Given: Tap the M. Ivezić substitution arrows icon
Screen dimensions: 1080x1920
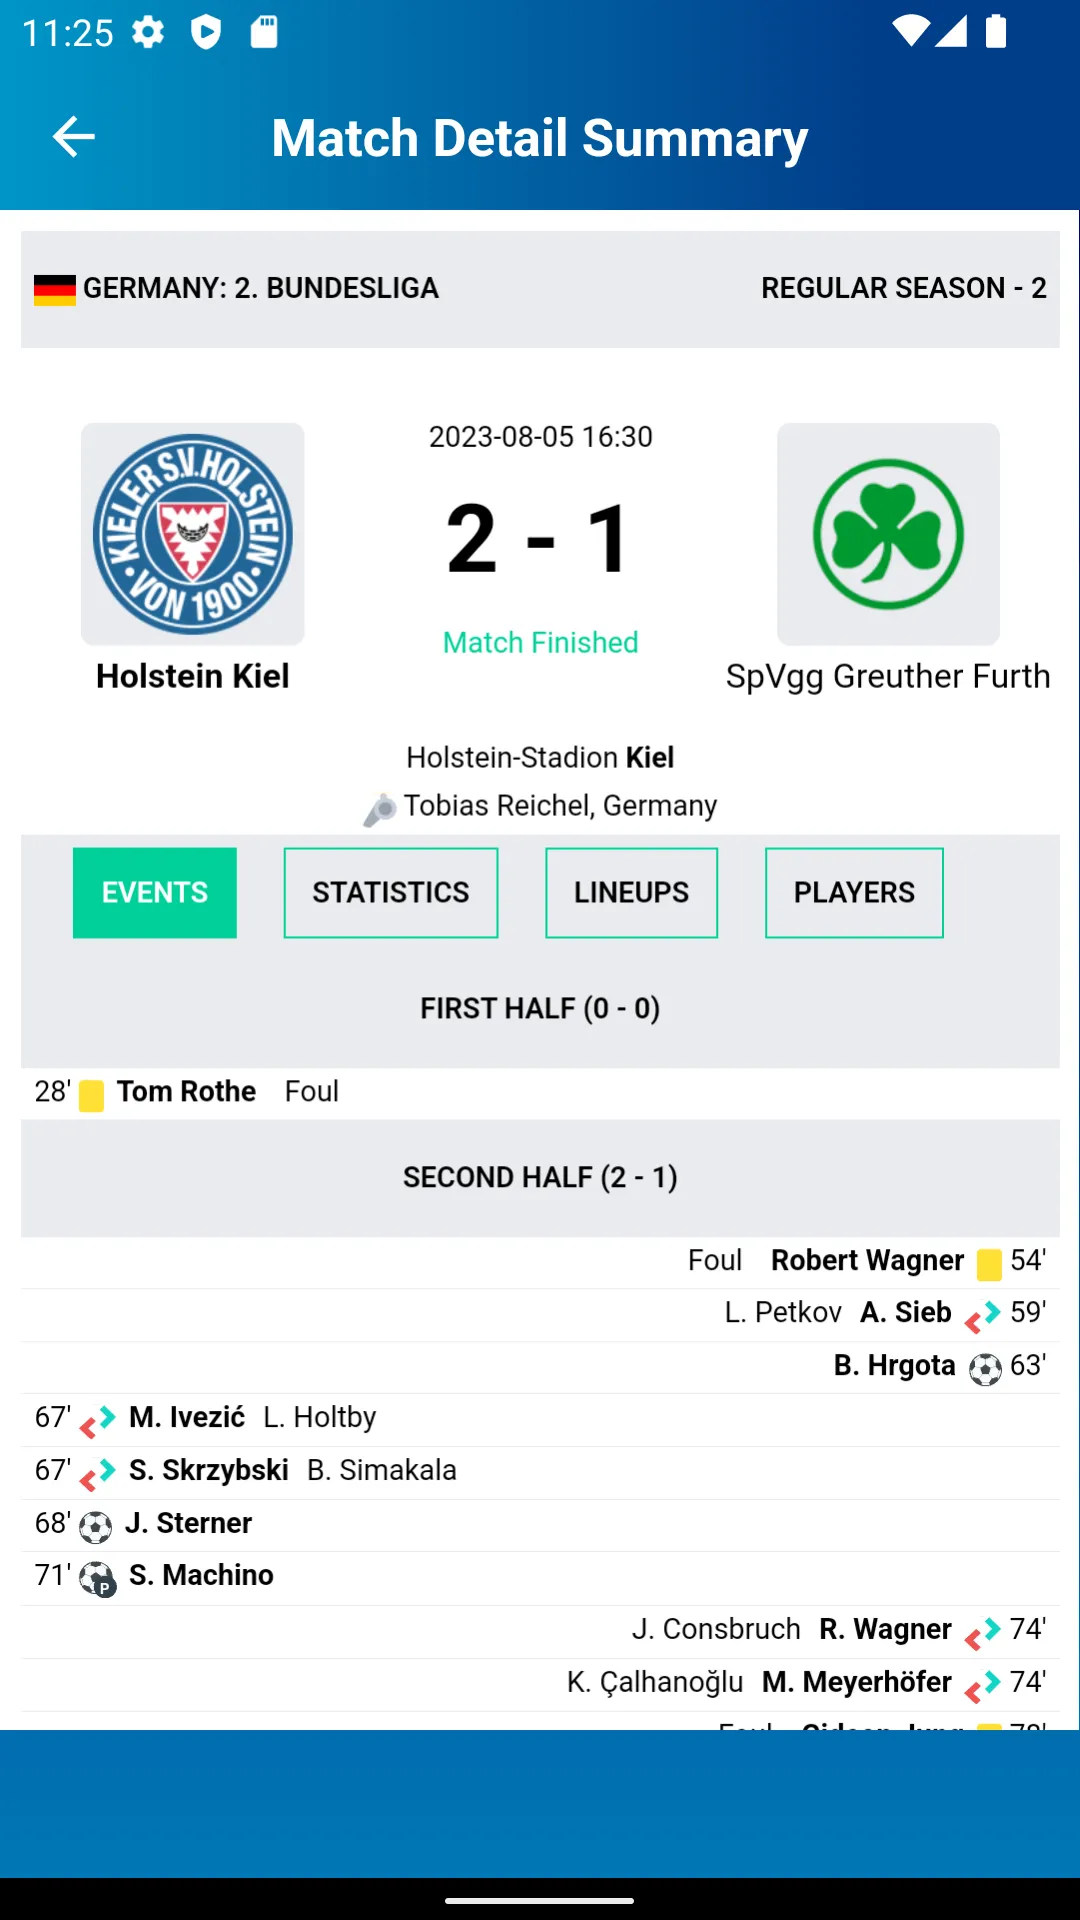Looking at the screenshot, I should coord(98,1422).
